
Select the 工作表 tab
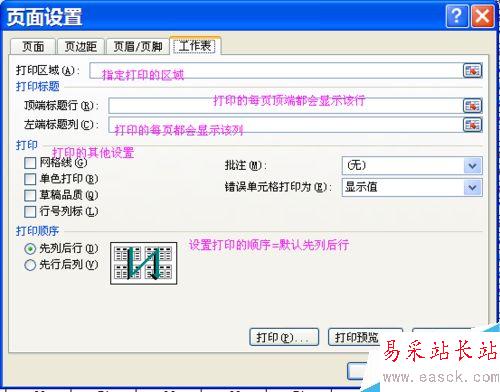195,46
